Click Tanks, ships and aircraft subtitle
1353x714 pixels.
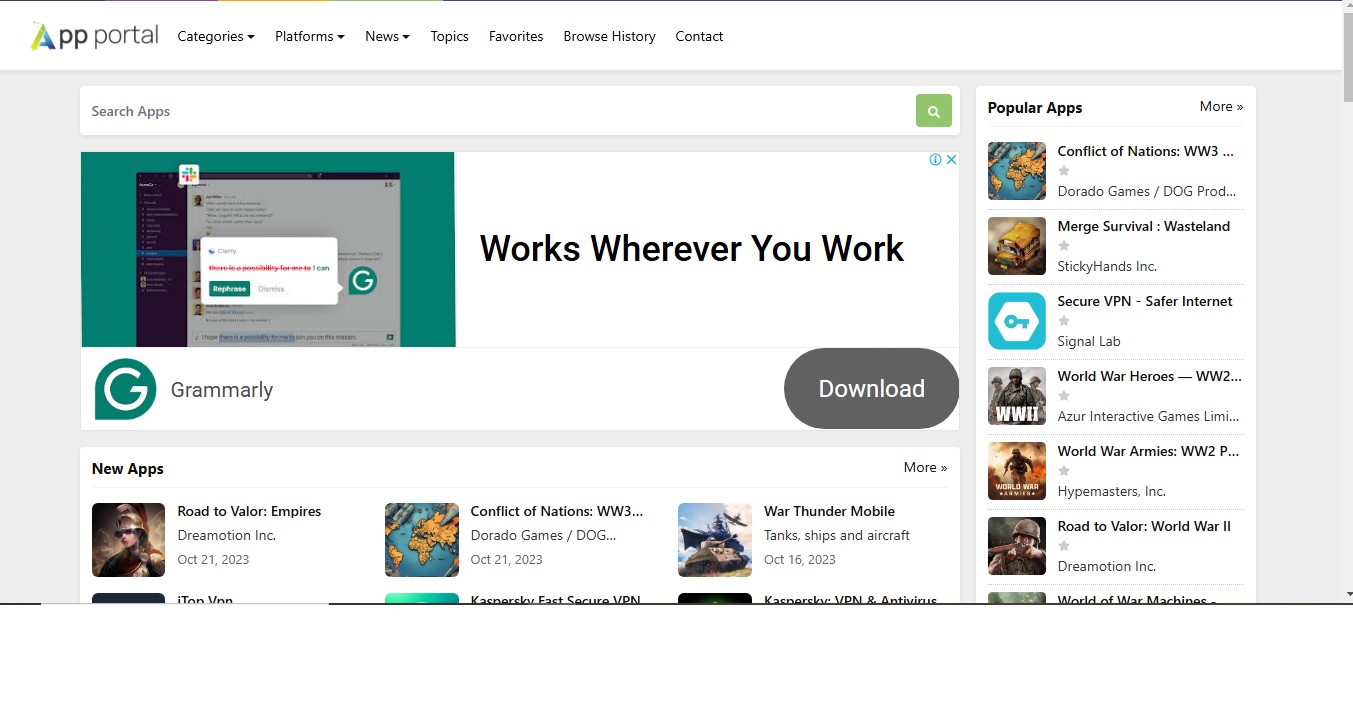point(837,535)
